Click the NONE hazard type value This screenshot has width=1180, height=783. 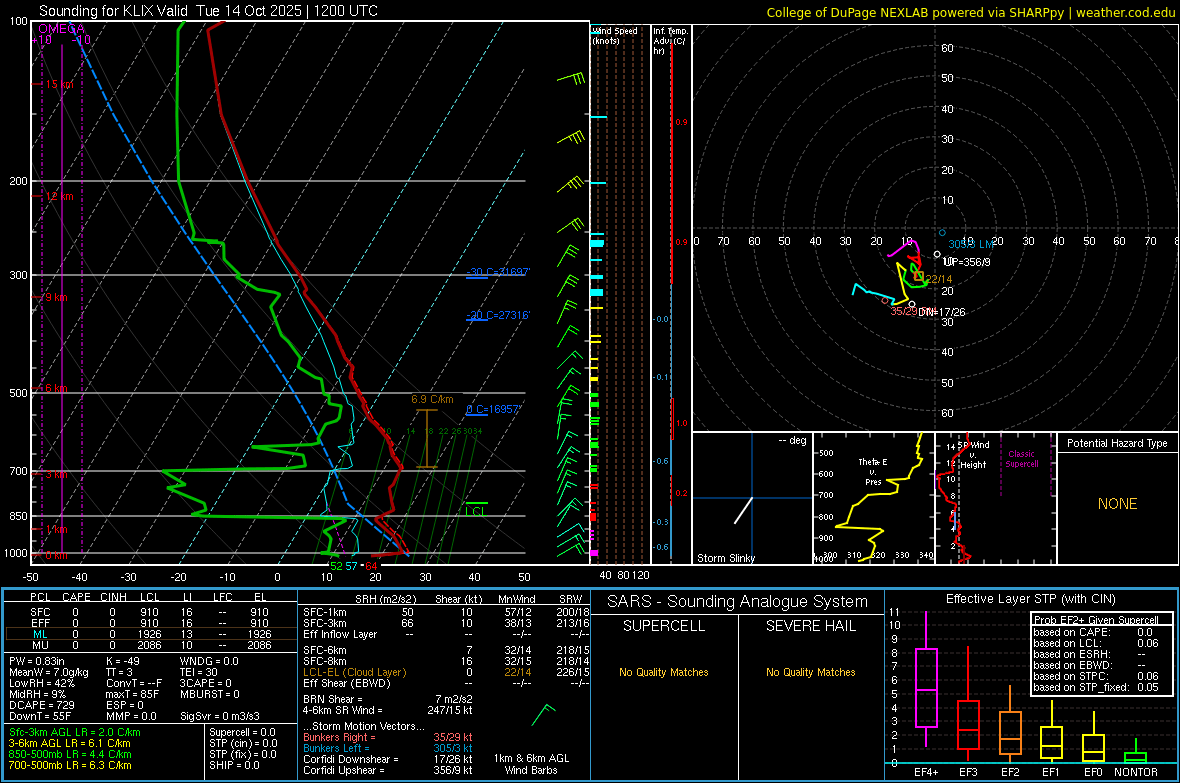pos(1117,504)
